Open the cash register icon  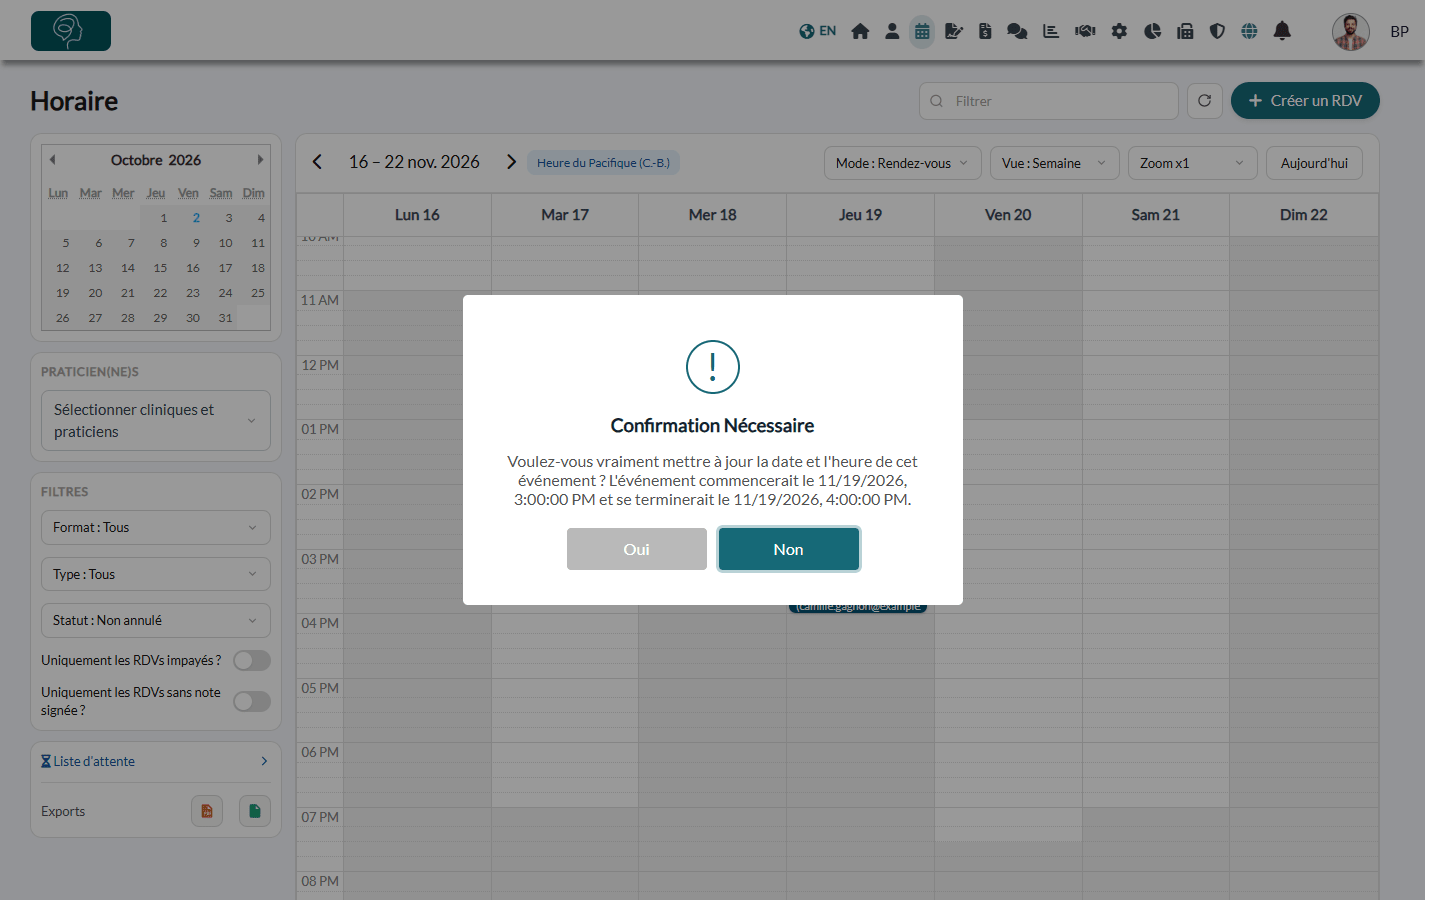point(1185,31)
